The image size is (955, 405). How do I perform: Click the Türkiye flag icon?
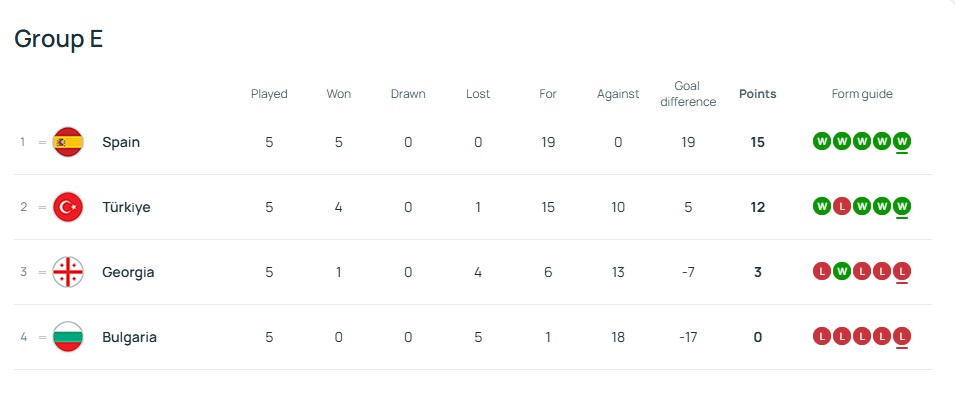[68, 207]
